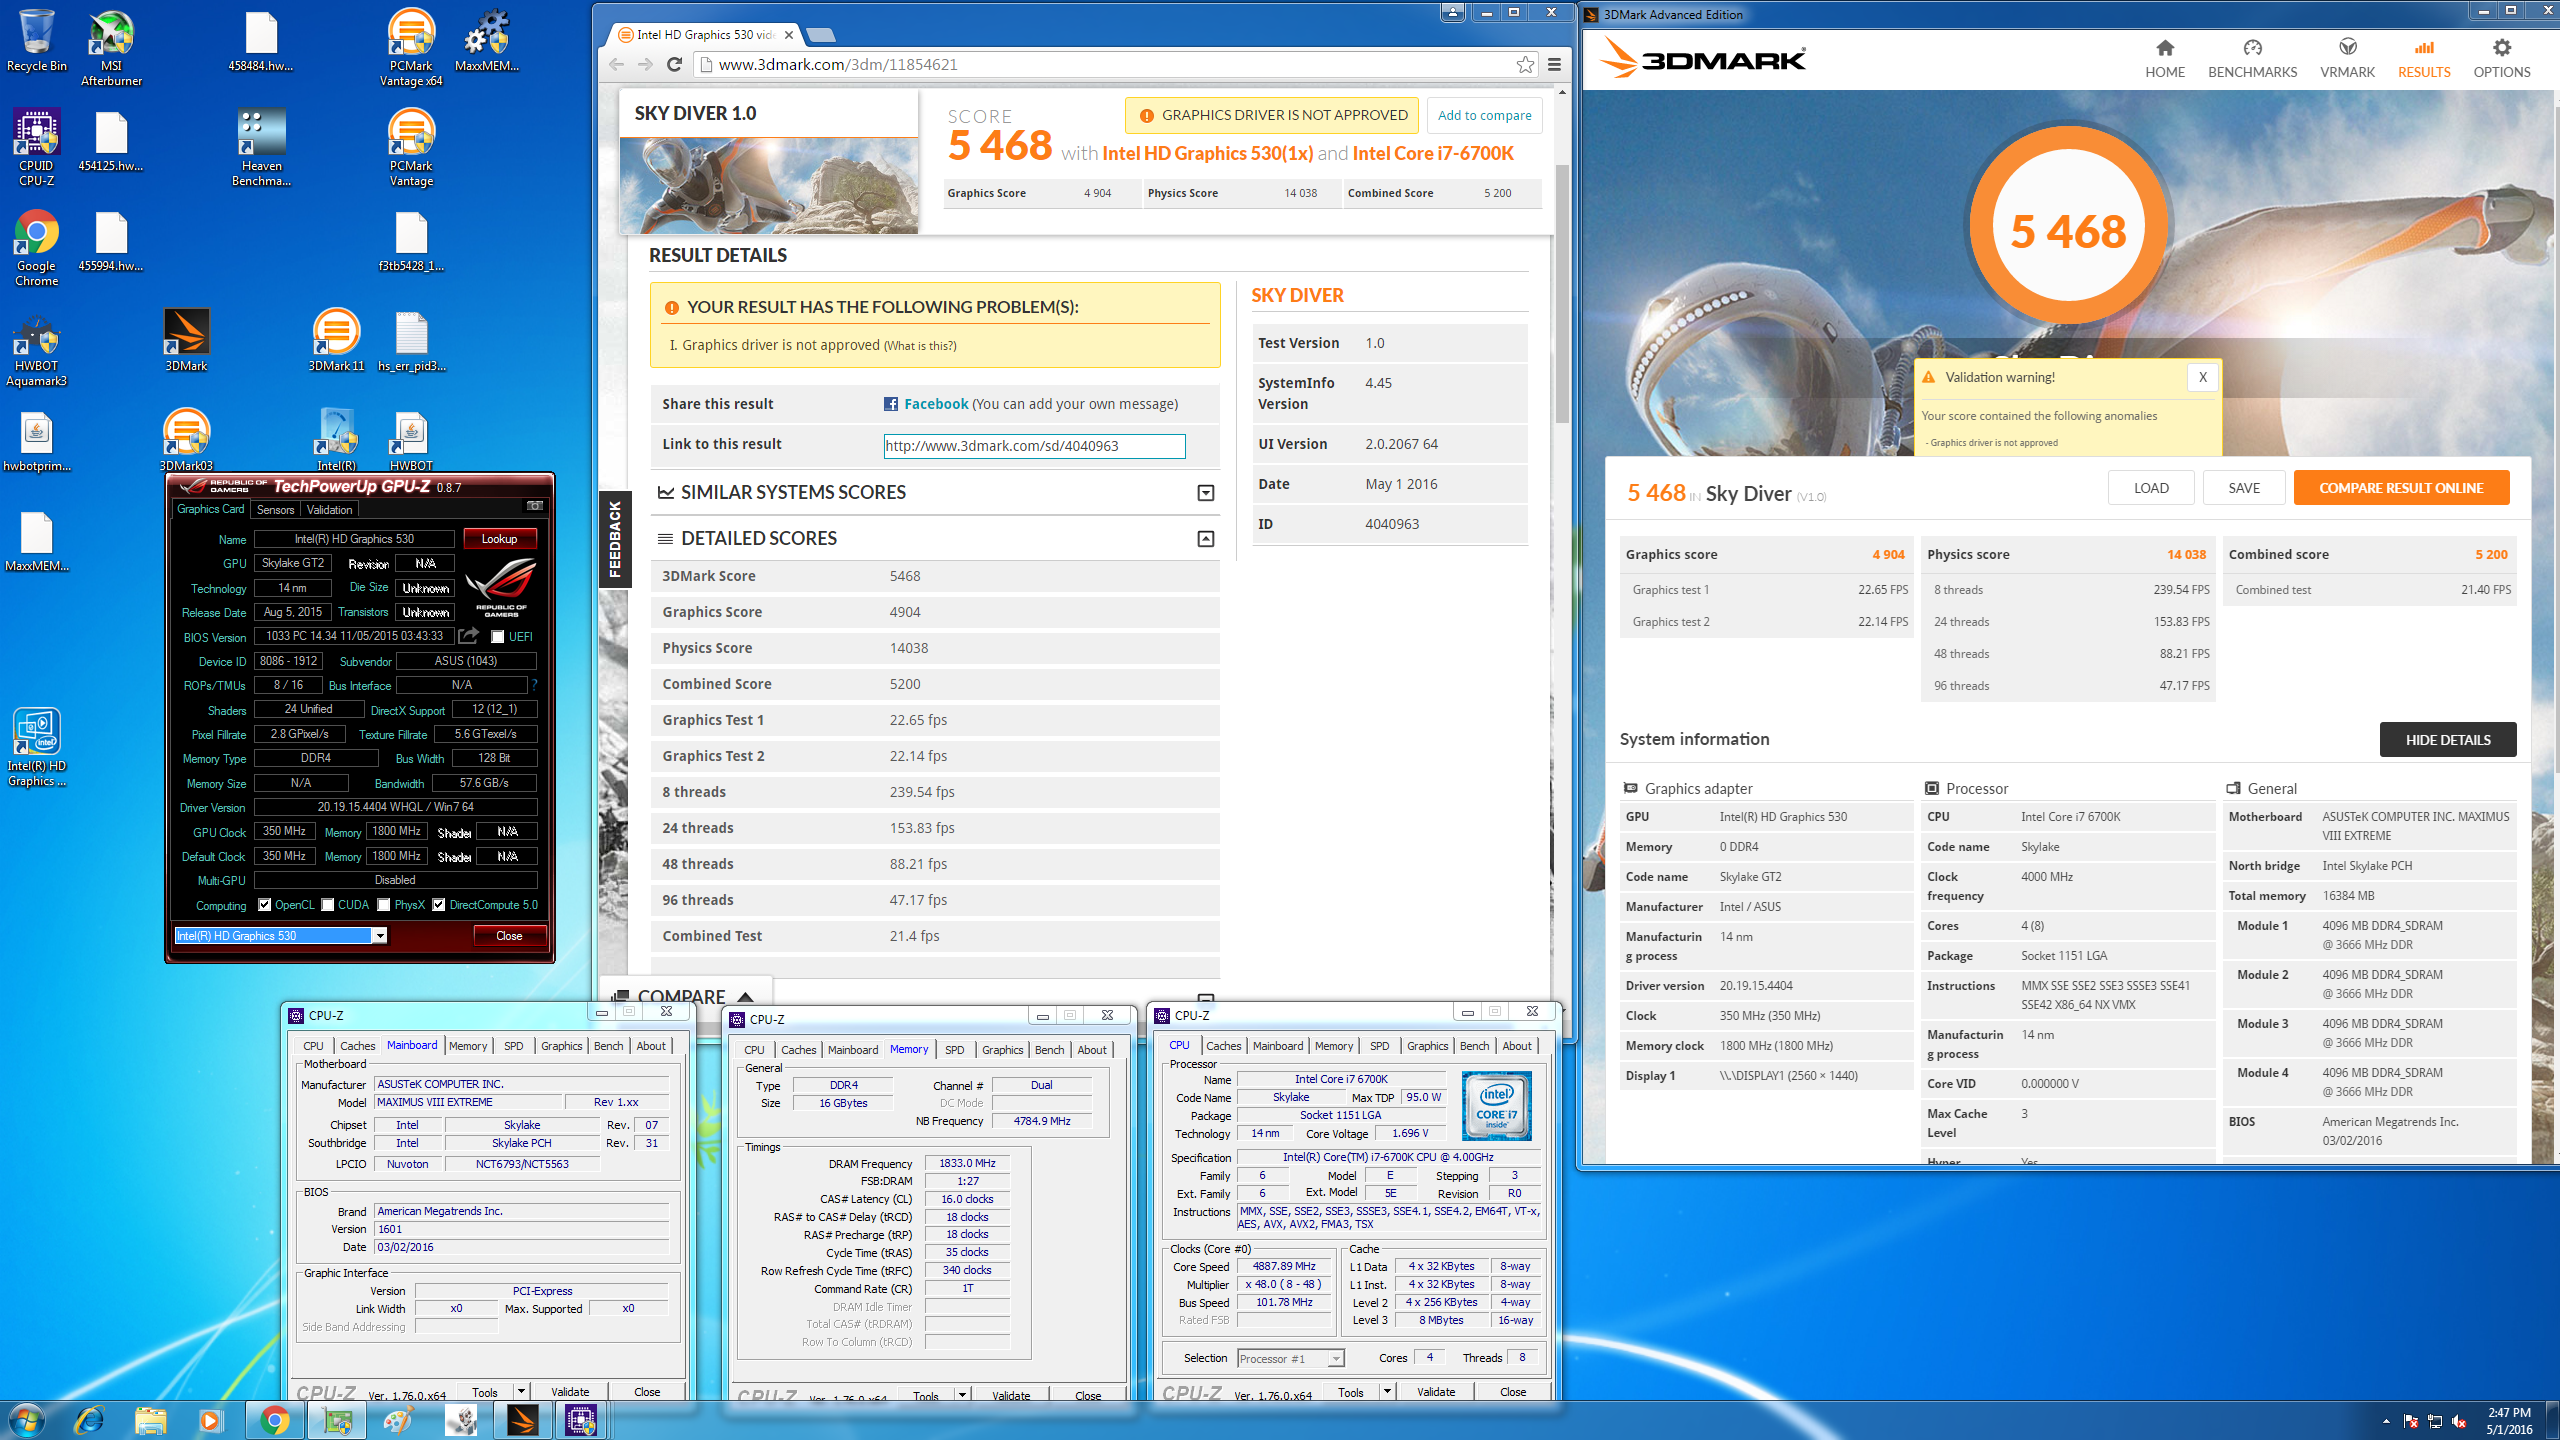2560x1440 pixels.
Task: Open the Recycle Bin desktop icon
Action: tap(36, 40)
